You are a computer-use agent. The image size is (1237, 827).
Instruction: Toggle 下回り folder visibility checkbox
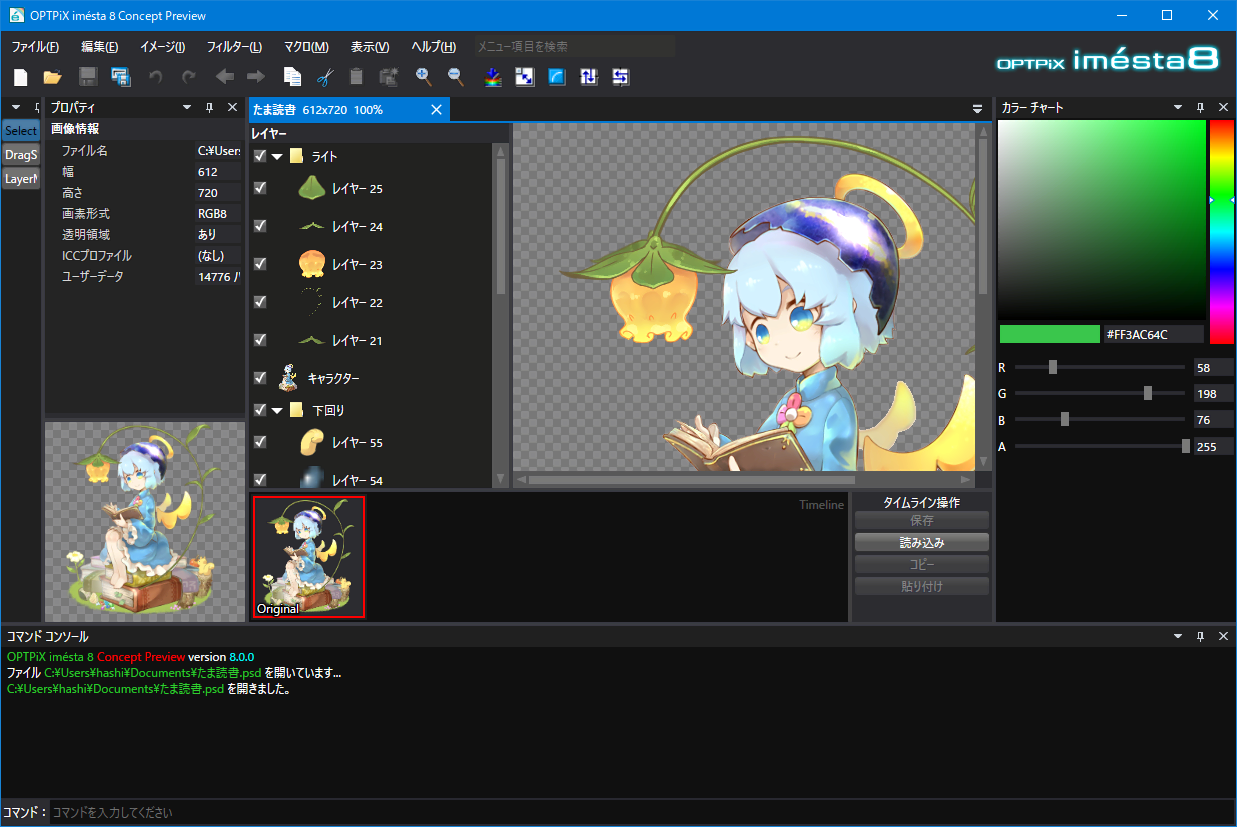click(x=260, y=410)
